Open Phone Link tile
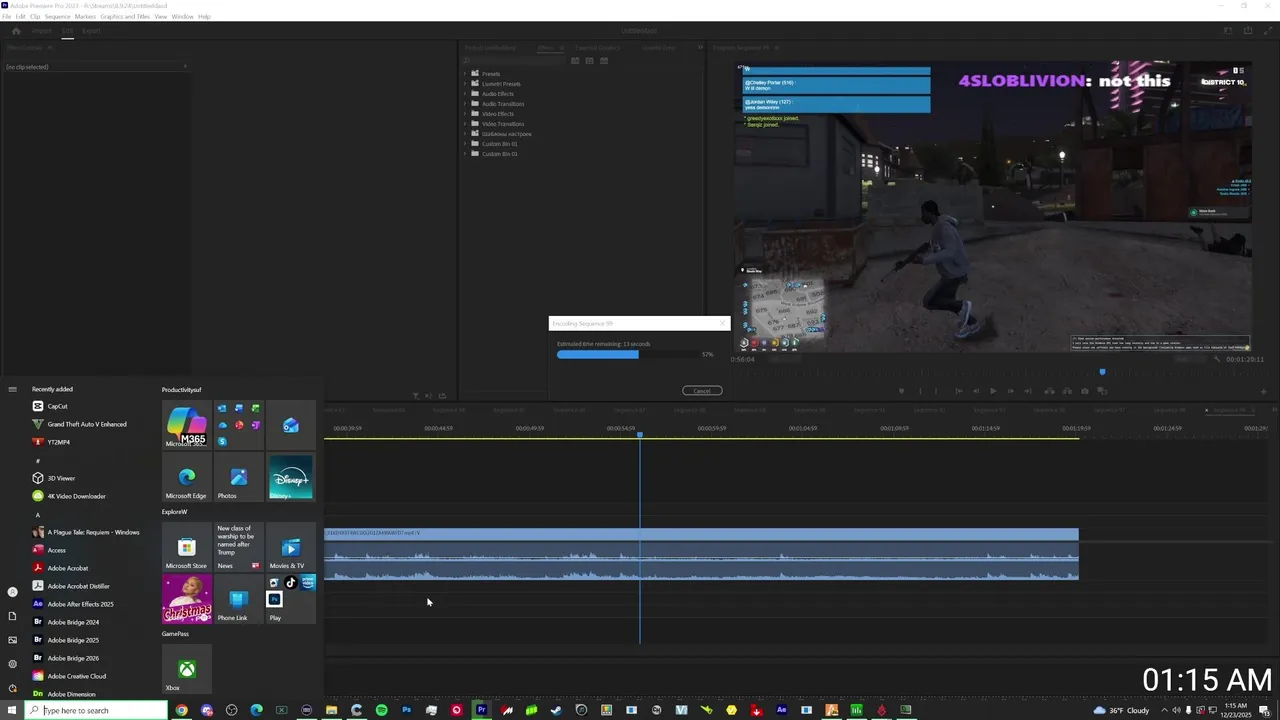The width and height of the screenshot is (1280, 720). point(239,599)
